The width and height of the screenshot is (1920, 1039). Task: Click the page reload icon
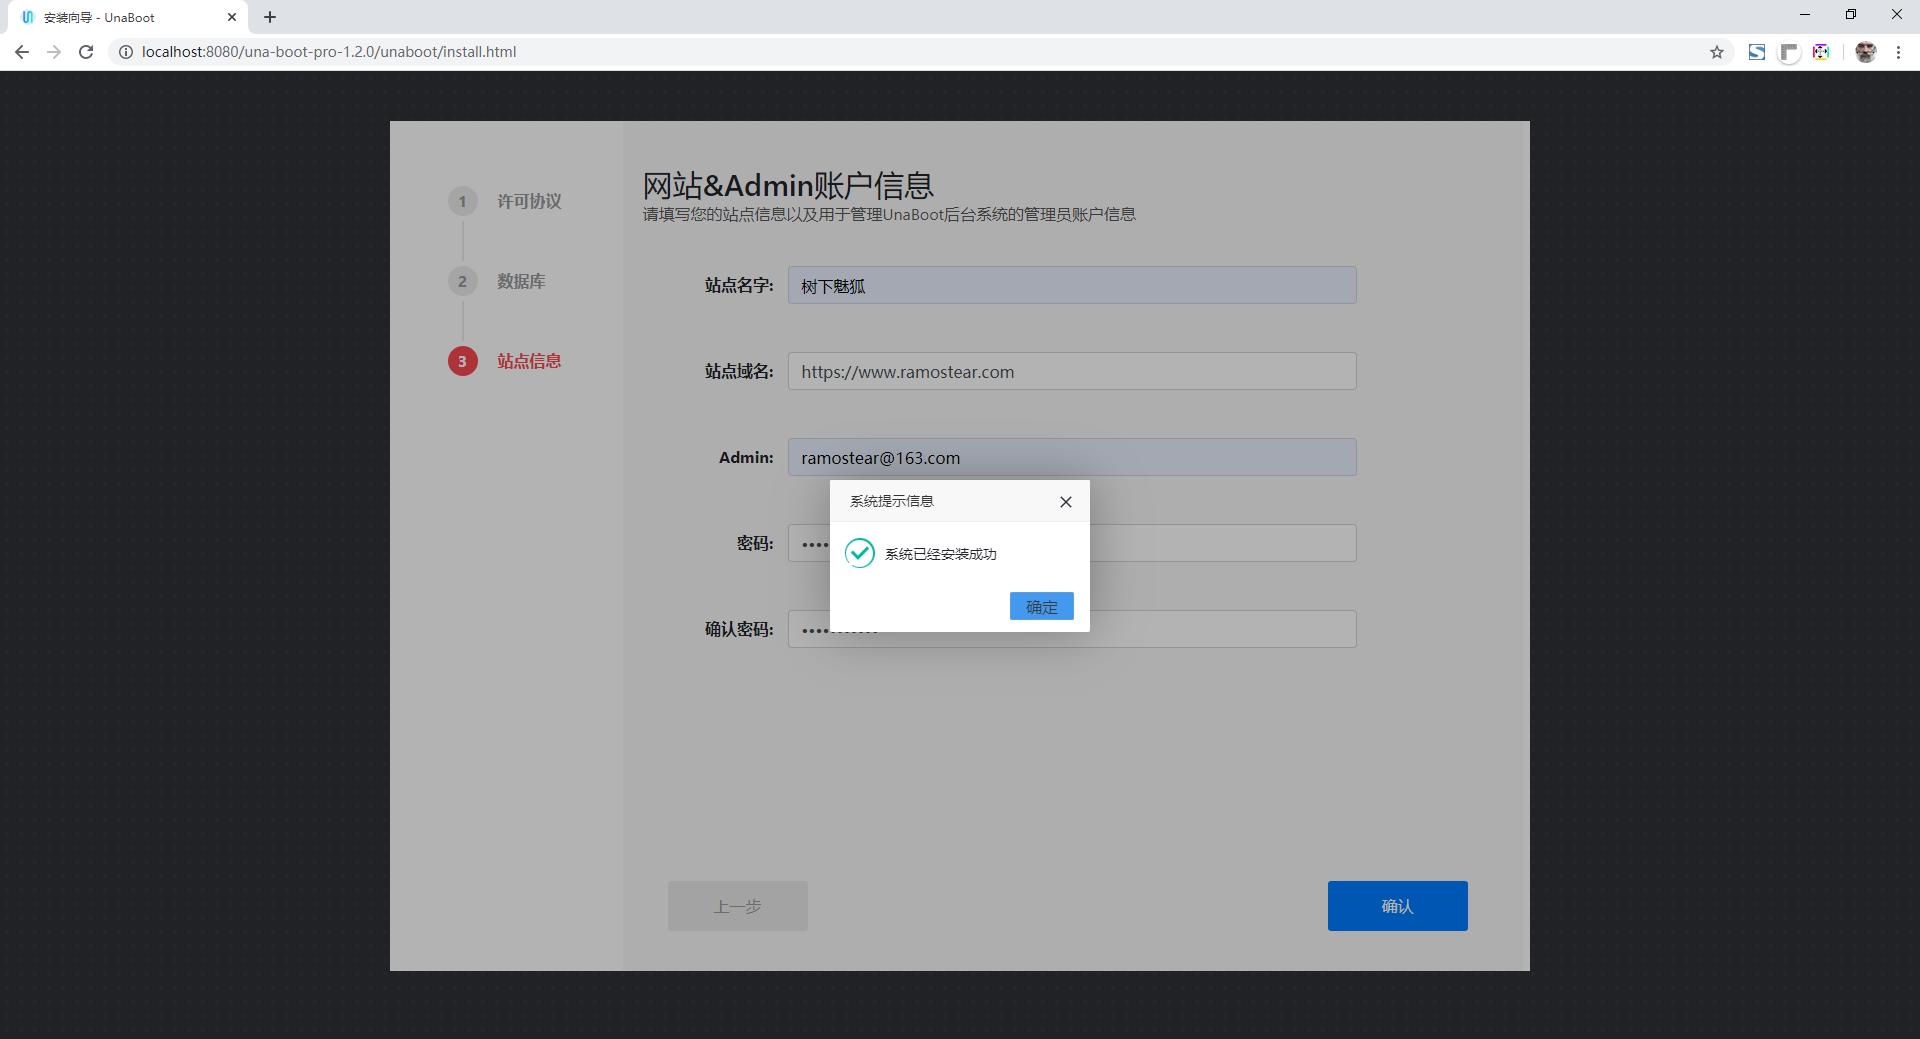(86, 51)
